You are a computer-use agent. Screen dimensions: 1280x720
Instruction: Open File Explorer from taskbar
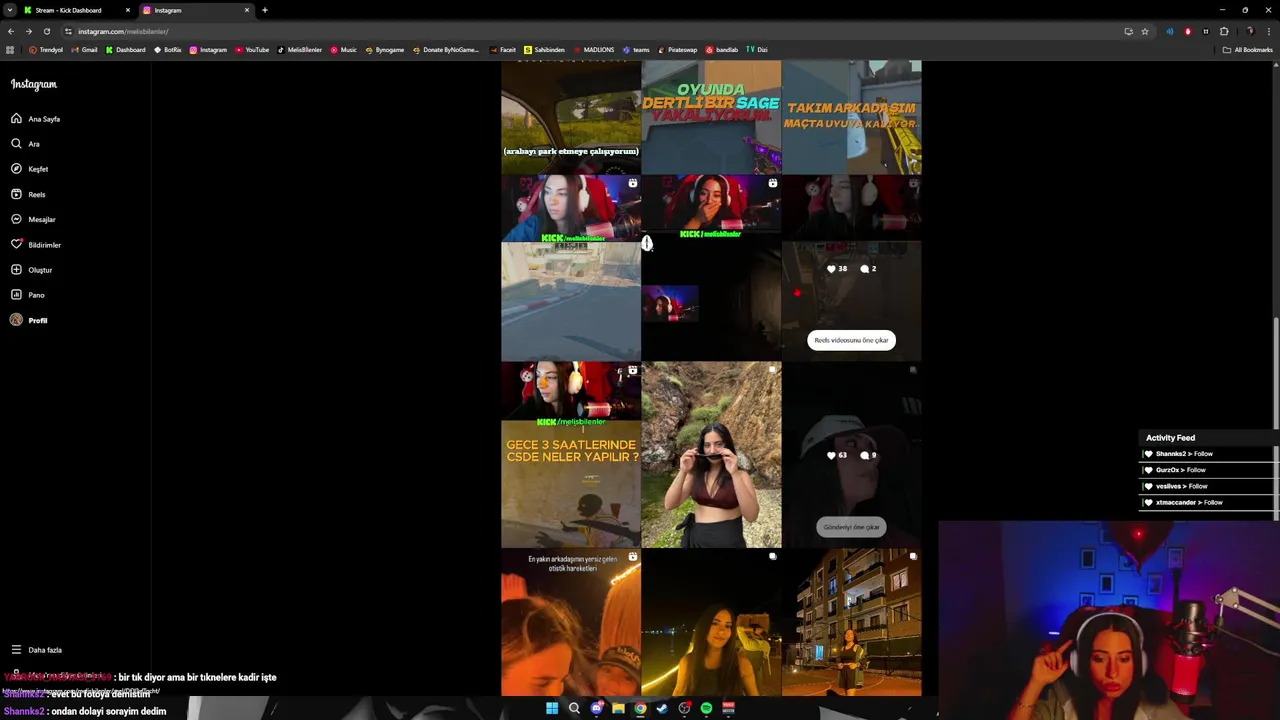(618, 708)
